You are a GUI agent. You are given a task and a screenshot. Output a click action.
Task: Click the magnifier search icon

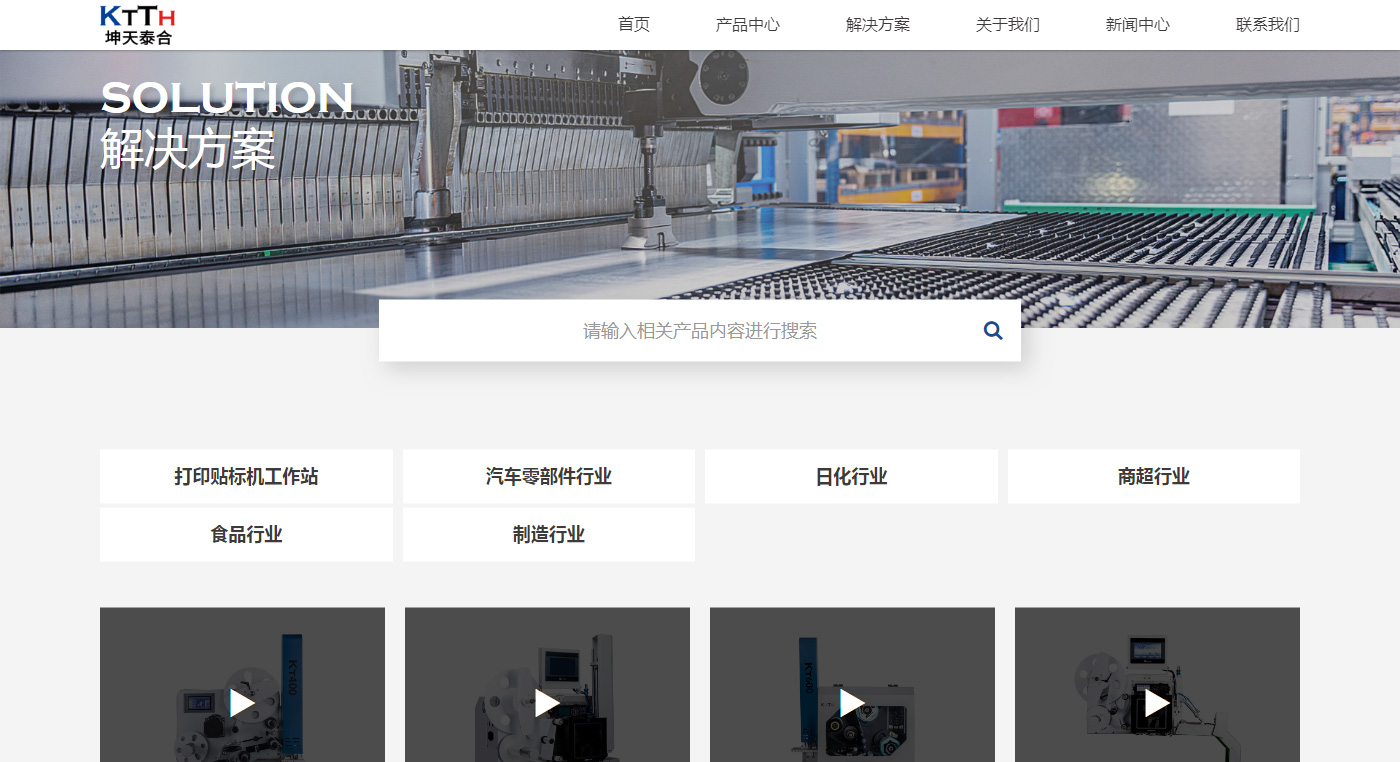[x=992, y=330]
